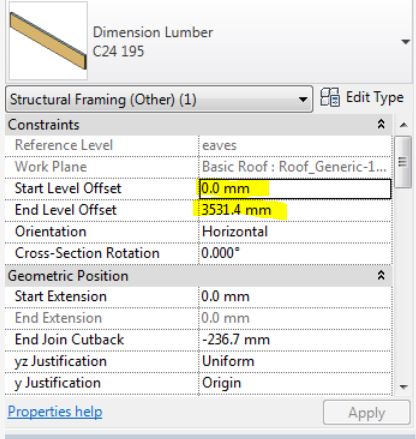Viewport: 416px width, 439px height.
Task: Click the End Level Offset label
Action: click(x=66, y=210)
